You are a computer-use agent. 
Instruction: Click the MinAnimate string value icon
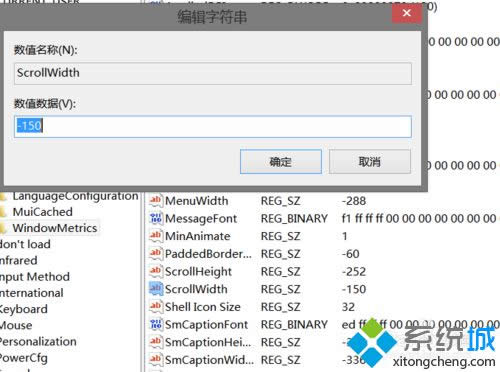pos(156,236)
